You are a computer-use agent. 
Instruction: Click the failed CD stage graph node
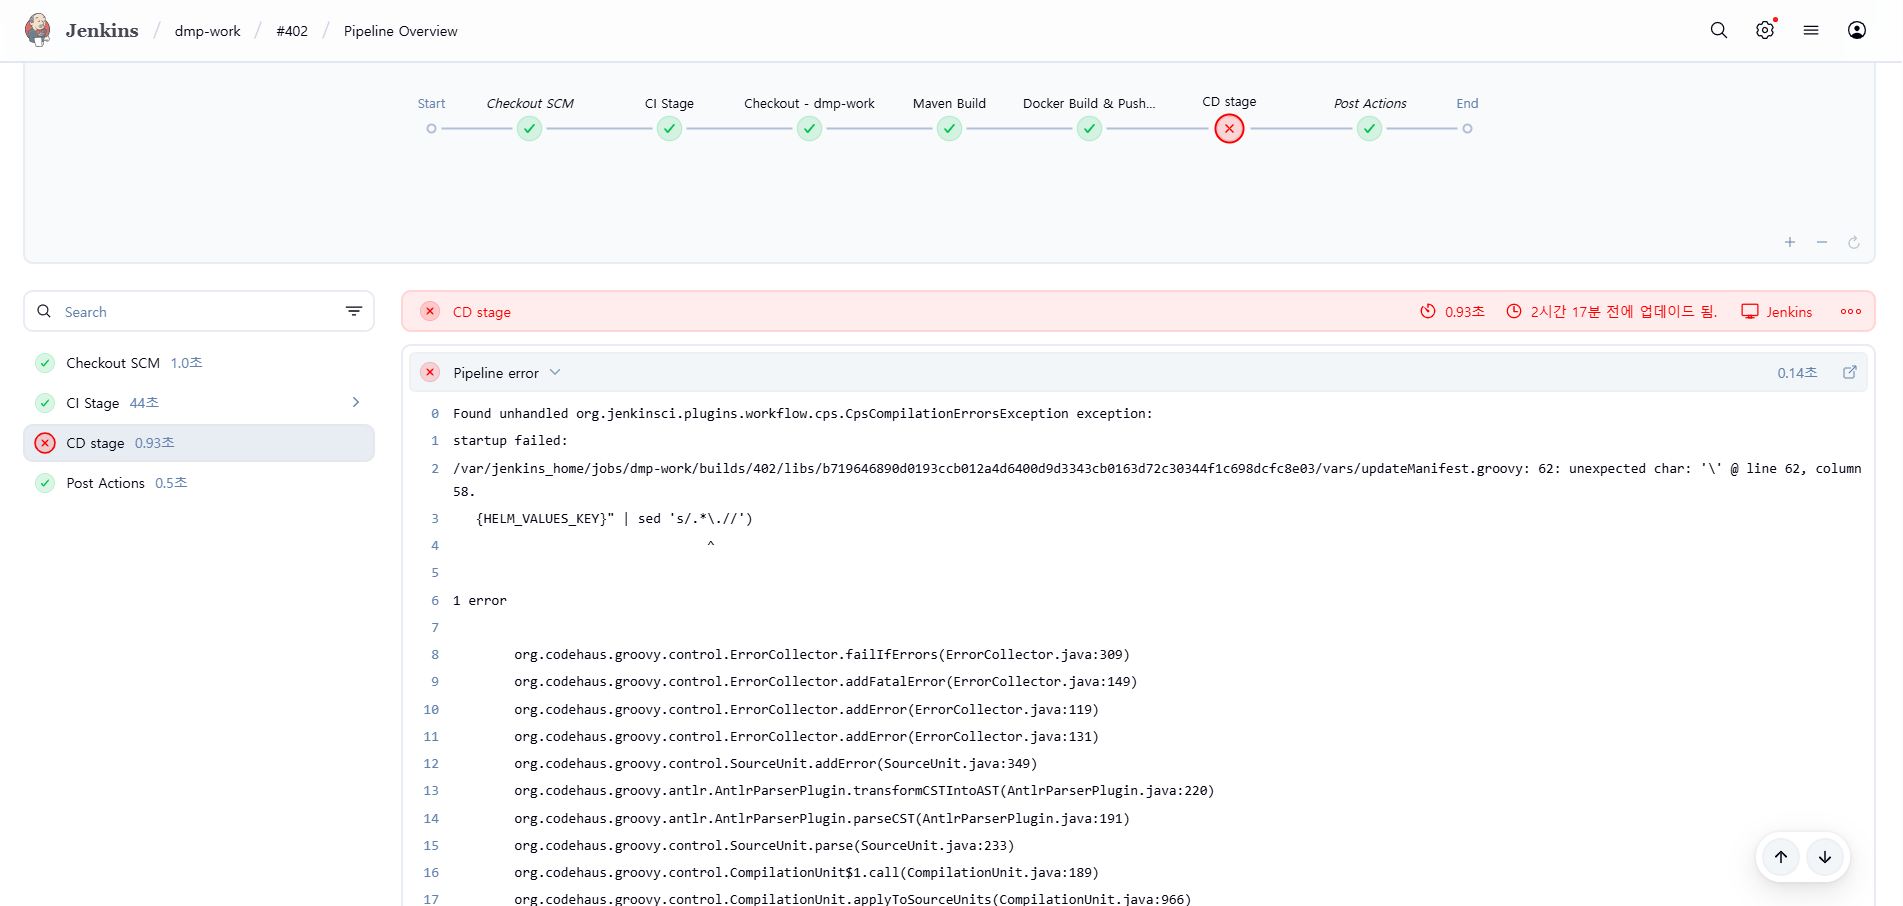click(1229, 129)
